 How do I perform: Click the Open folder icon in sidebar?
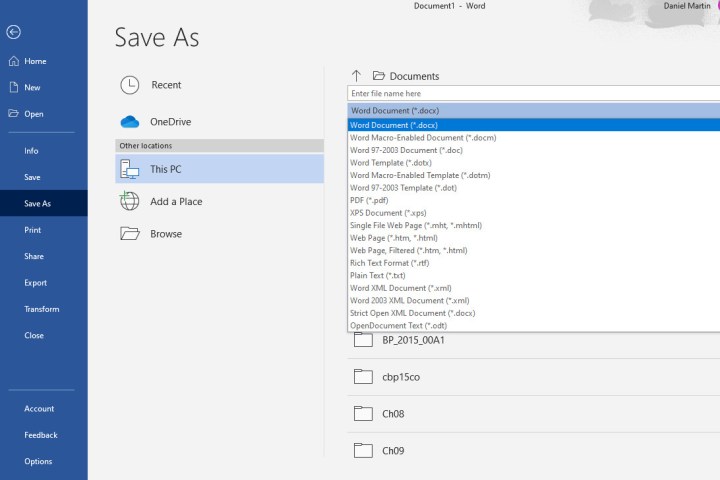click(x=14, y=114)
